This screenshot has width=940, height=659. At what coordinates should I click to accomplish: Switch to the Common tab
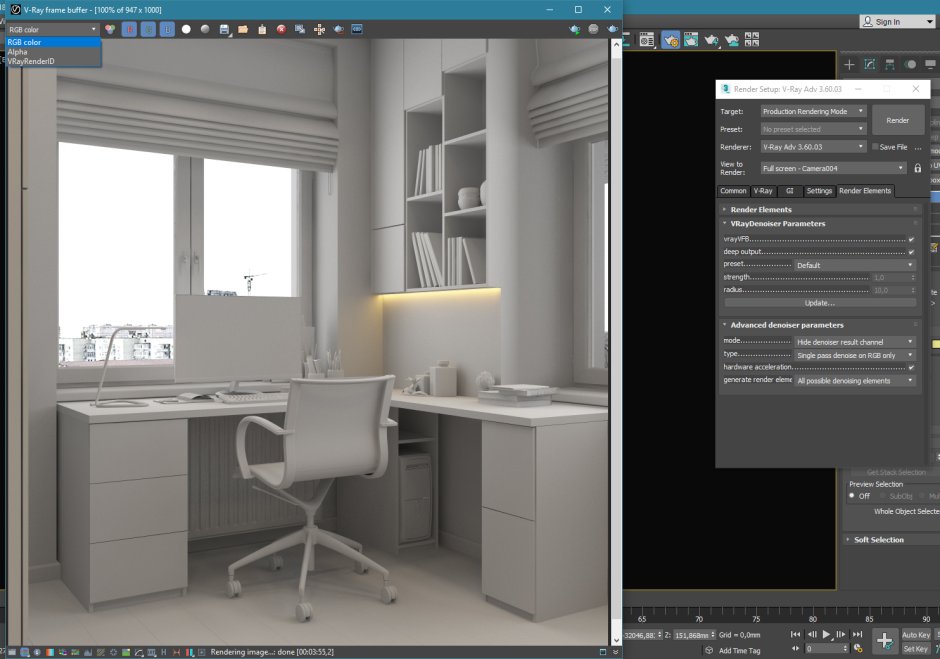click(x=732, y=191)
